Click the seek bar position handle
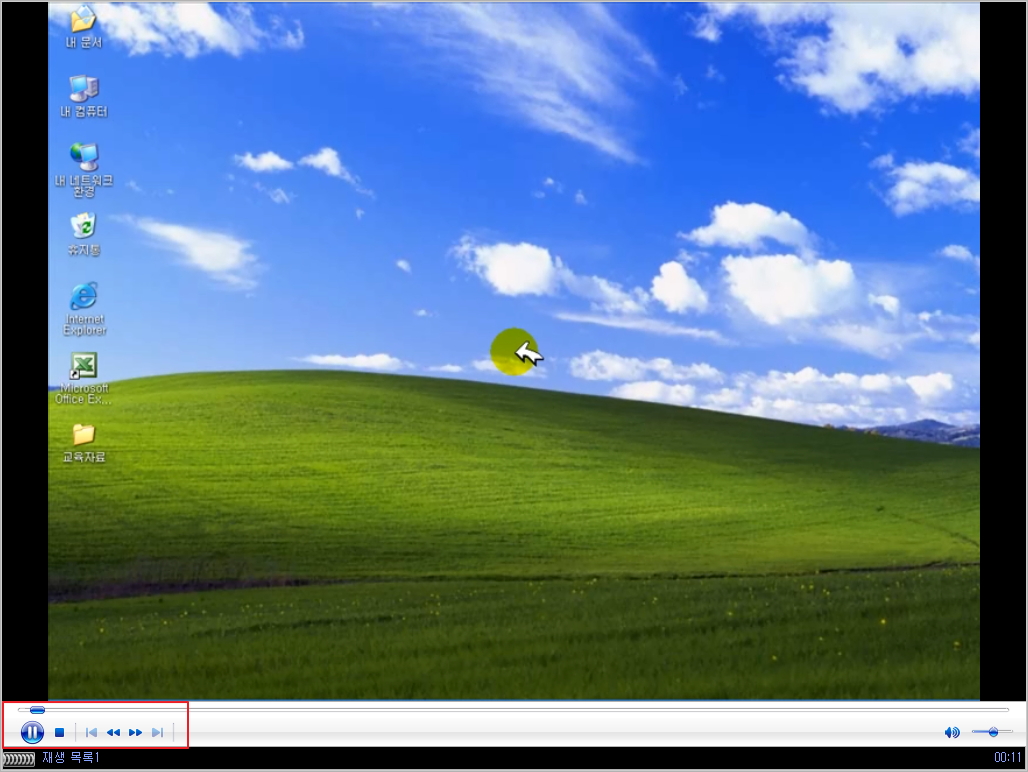This screenshot has width=1028, height=772. point(37,710)
